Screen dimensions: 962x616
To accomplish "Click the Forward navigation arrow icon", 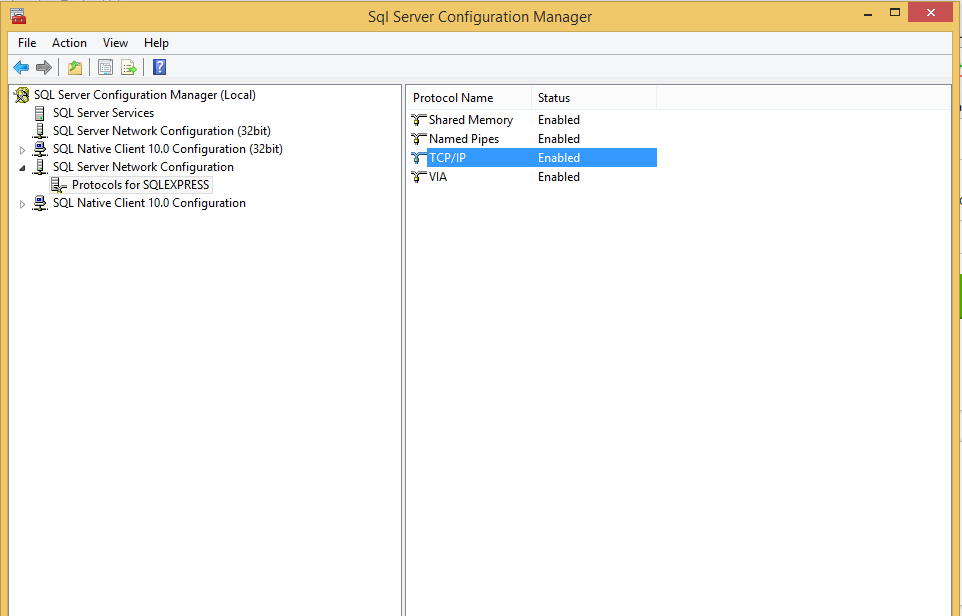I will pos(44,67).
